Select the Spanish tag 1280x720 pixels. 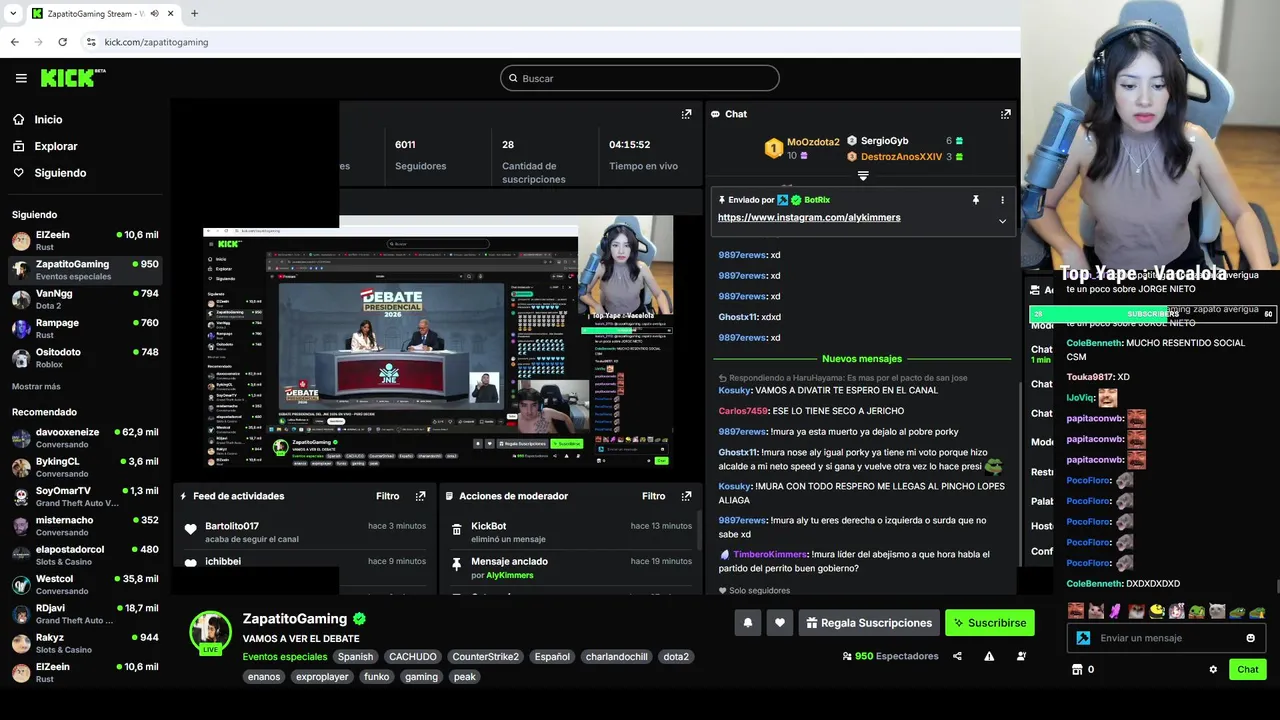click(355, 657)
